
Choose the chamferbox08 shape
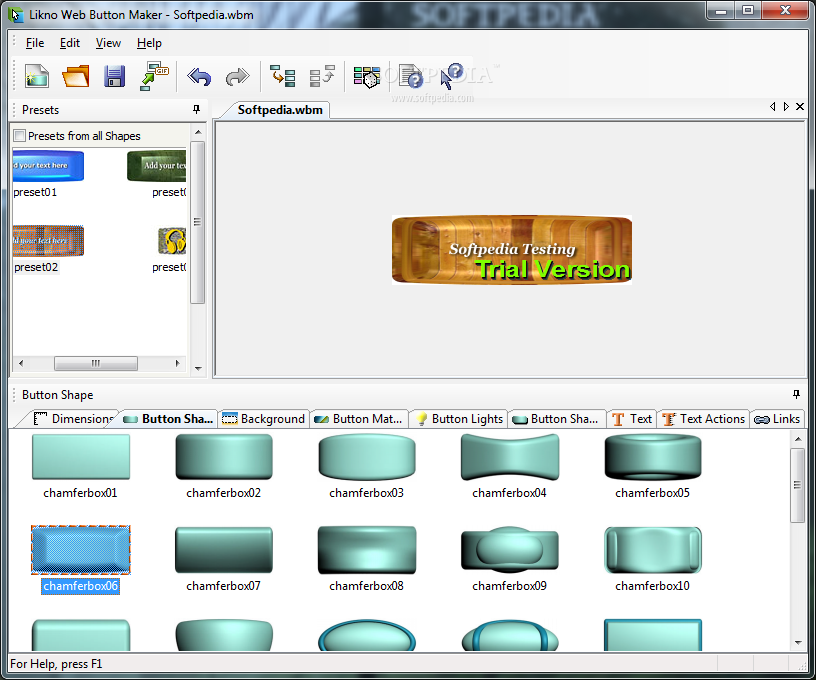tap(367, 550)
